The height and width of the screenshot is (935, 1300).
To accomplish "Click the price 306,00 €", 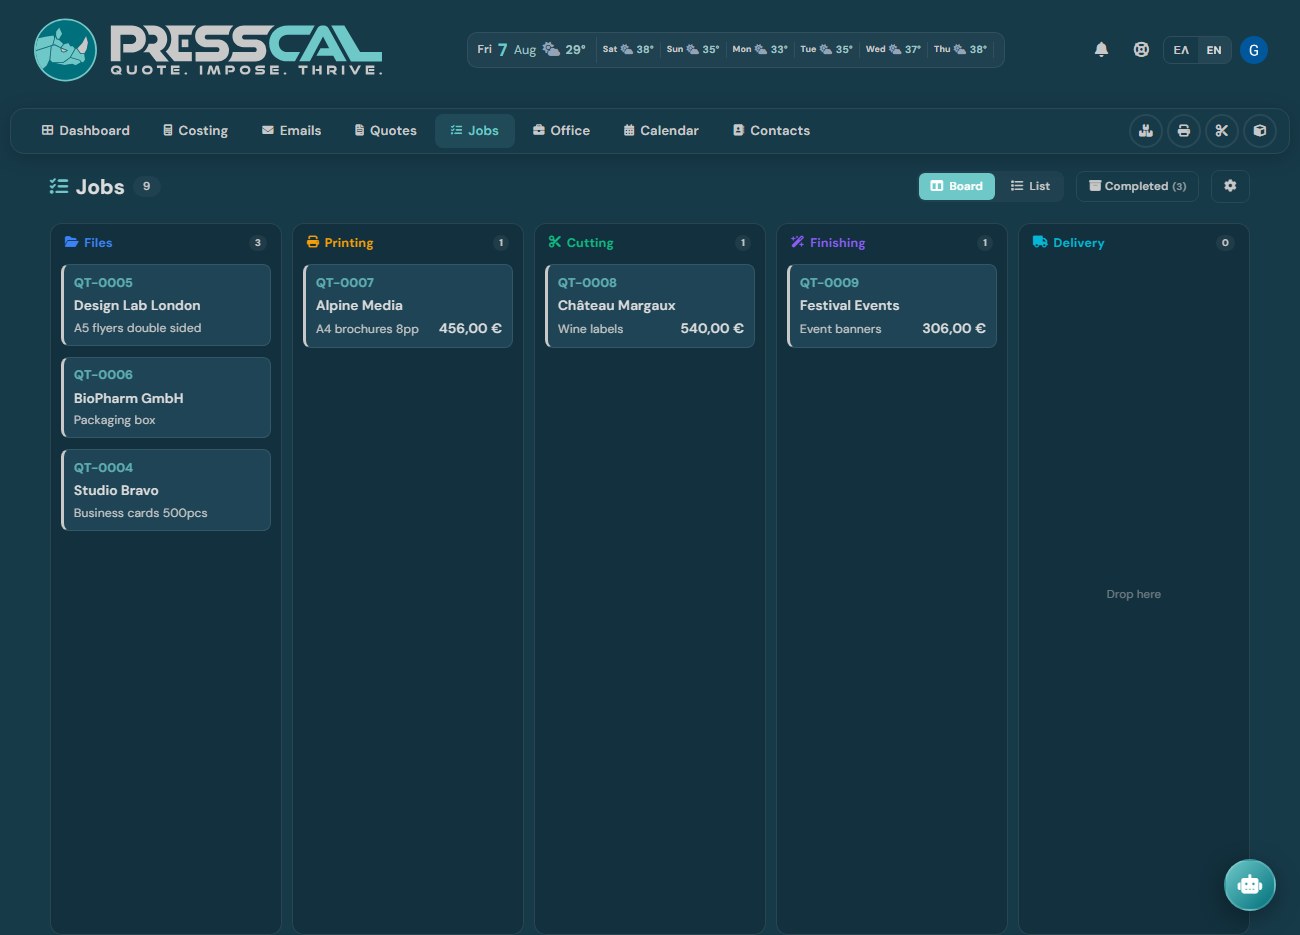I will (954, 328).
